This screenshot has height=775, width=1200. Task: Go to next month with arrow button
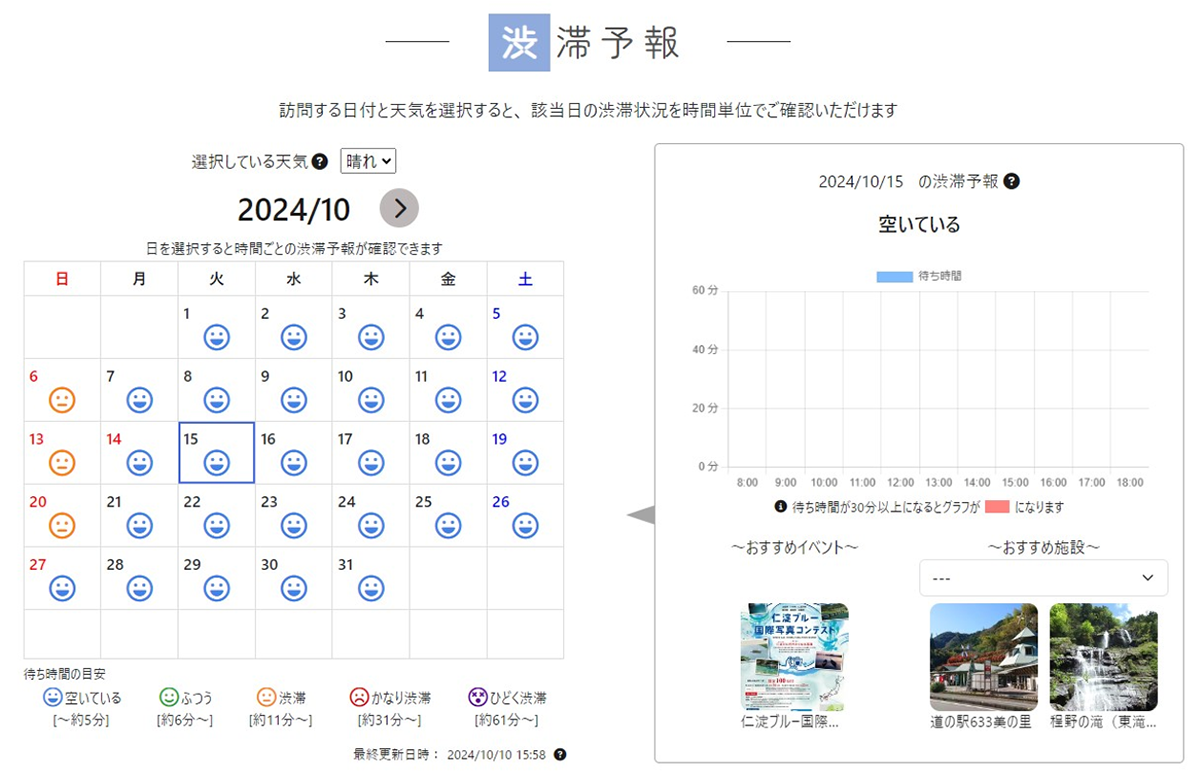click(x=399, y=208)
